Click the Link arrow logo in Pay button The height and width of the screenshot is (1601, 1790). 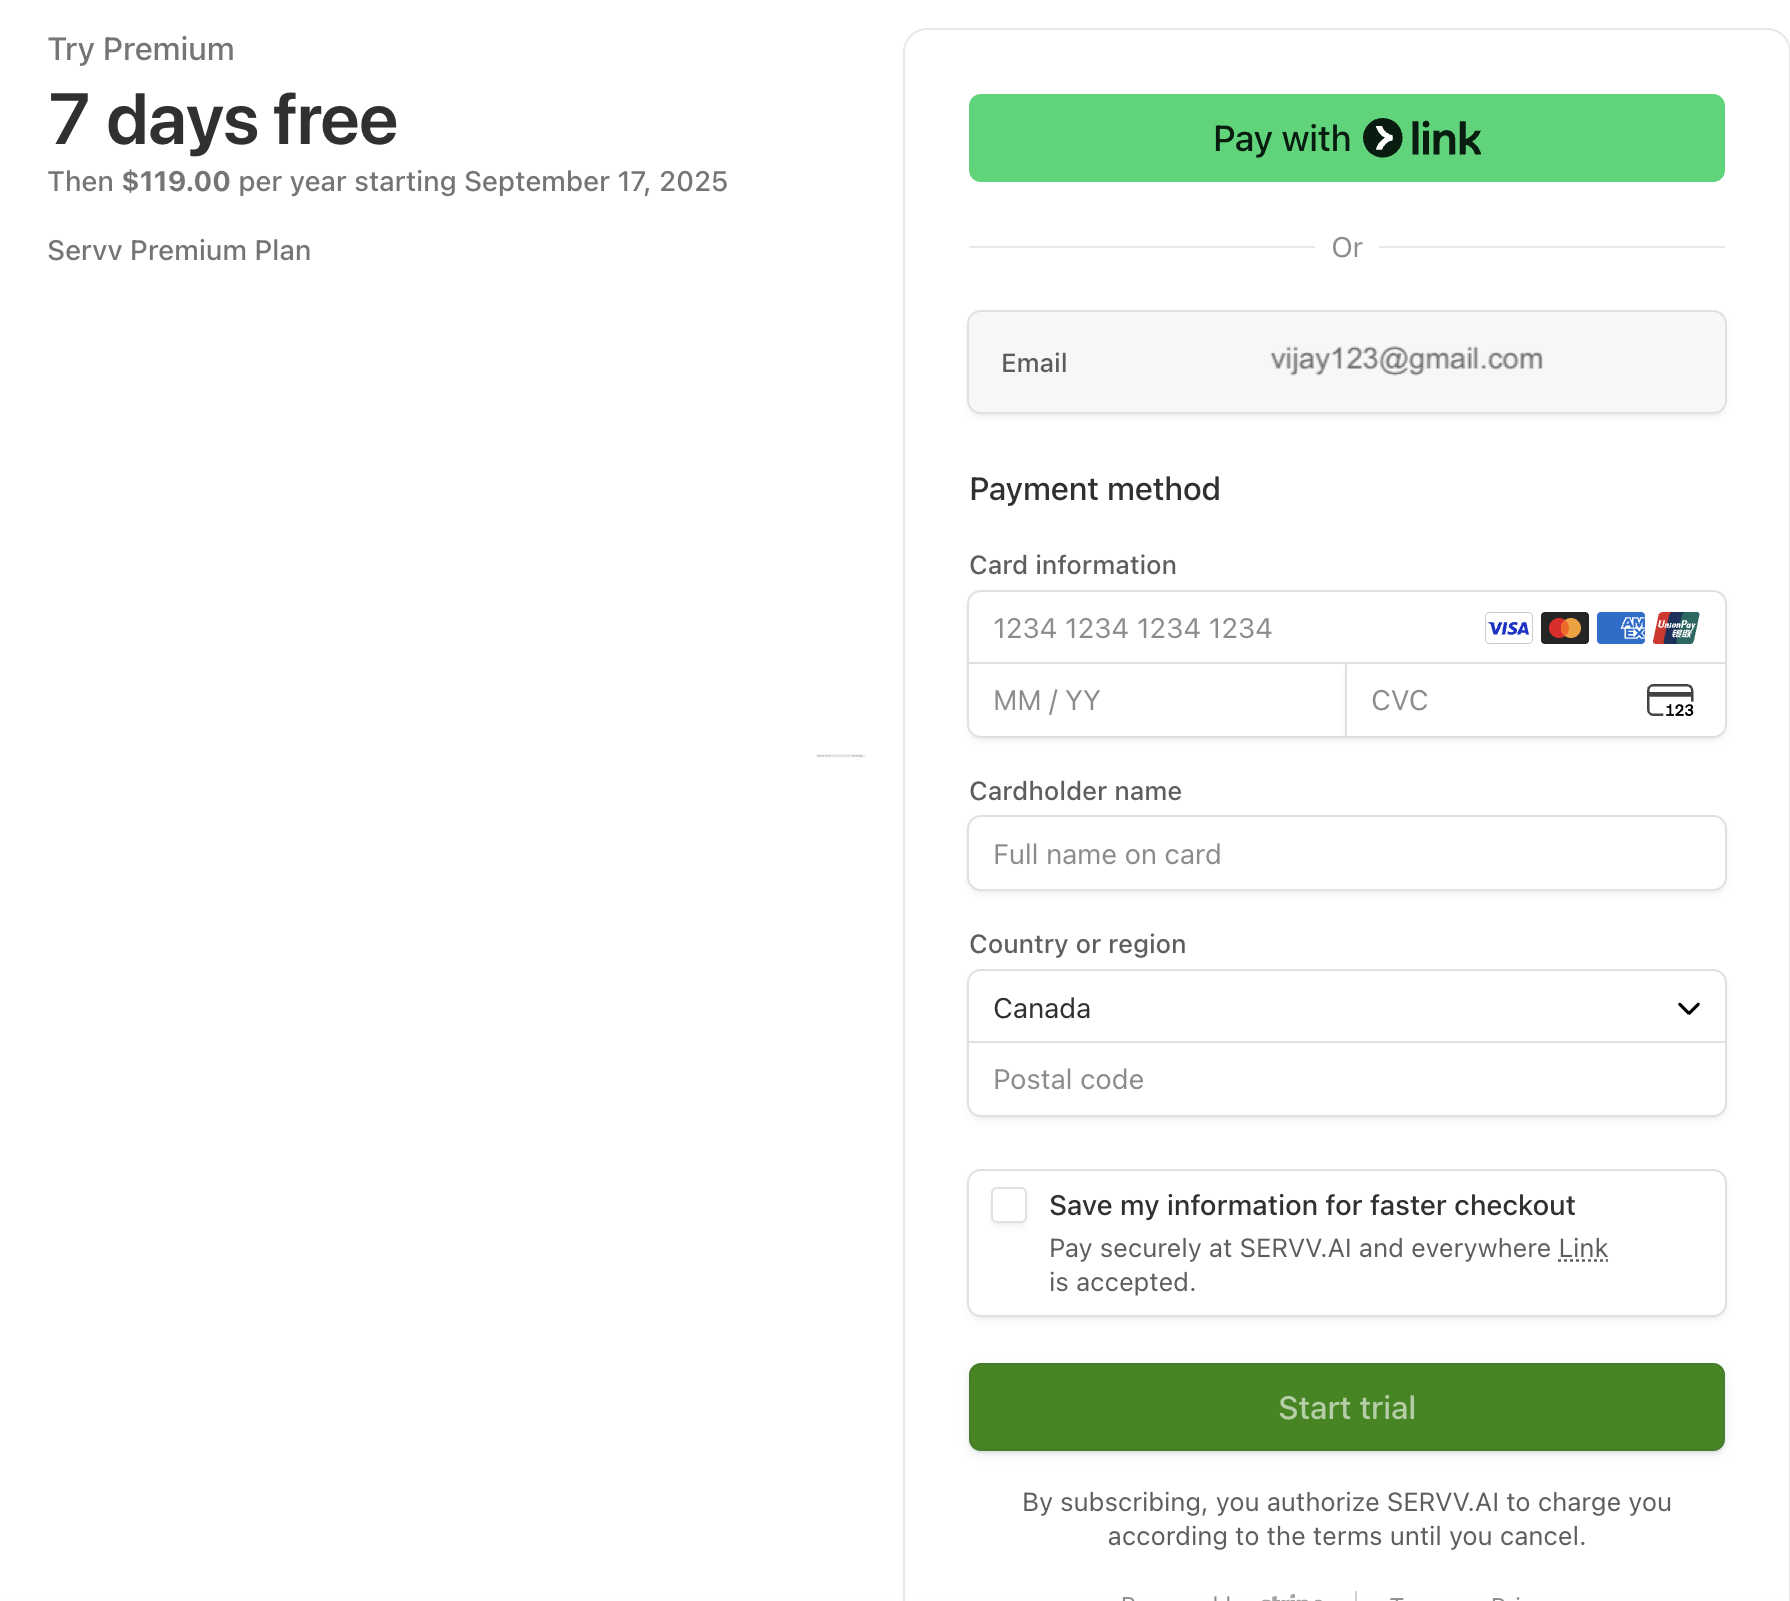click(1383, 138)
